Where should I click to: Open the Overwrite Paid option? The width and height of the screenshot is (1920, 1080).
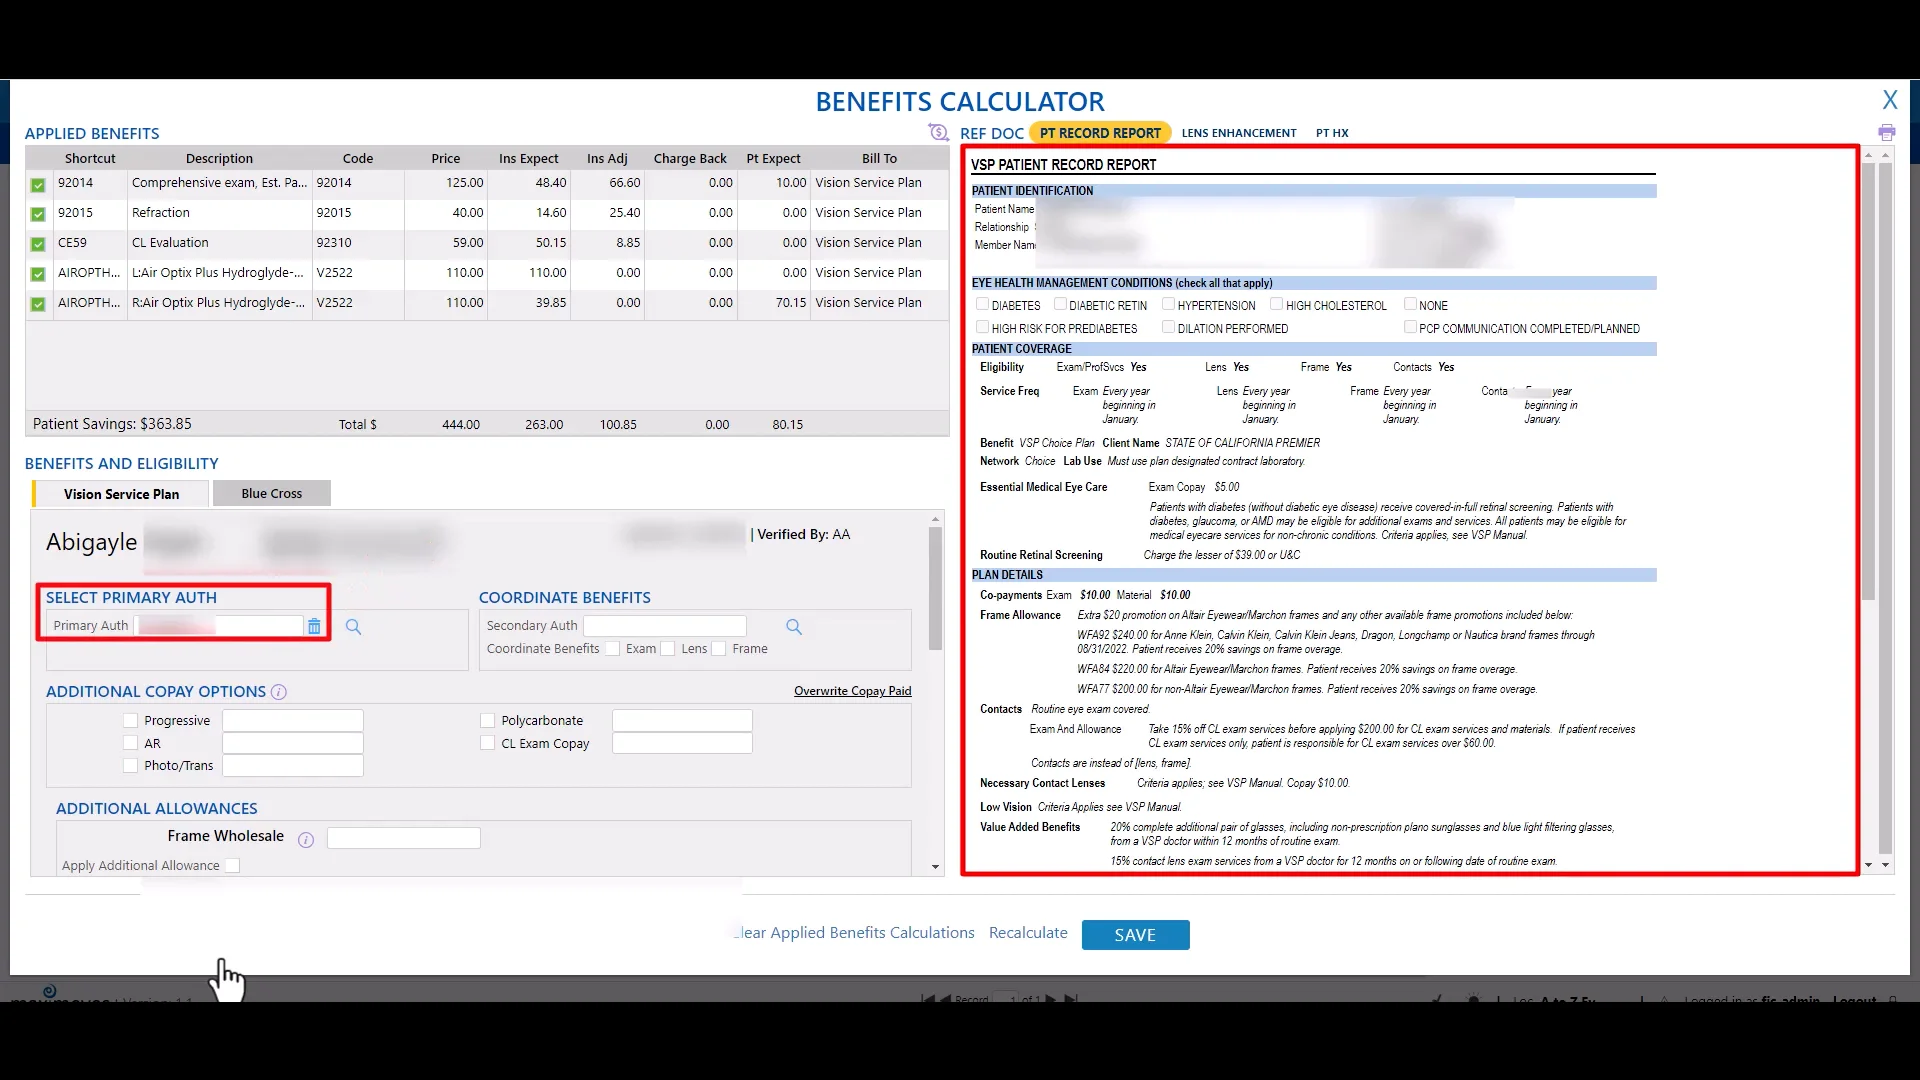(x=851, y=690)
